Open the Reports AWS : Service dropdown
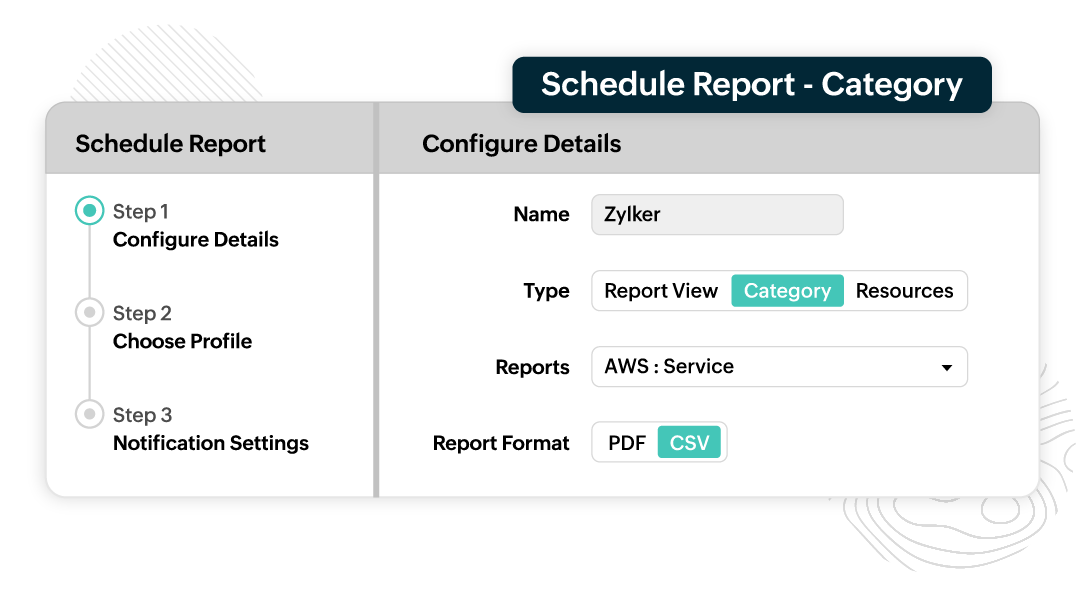 [x=779, y=367]
